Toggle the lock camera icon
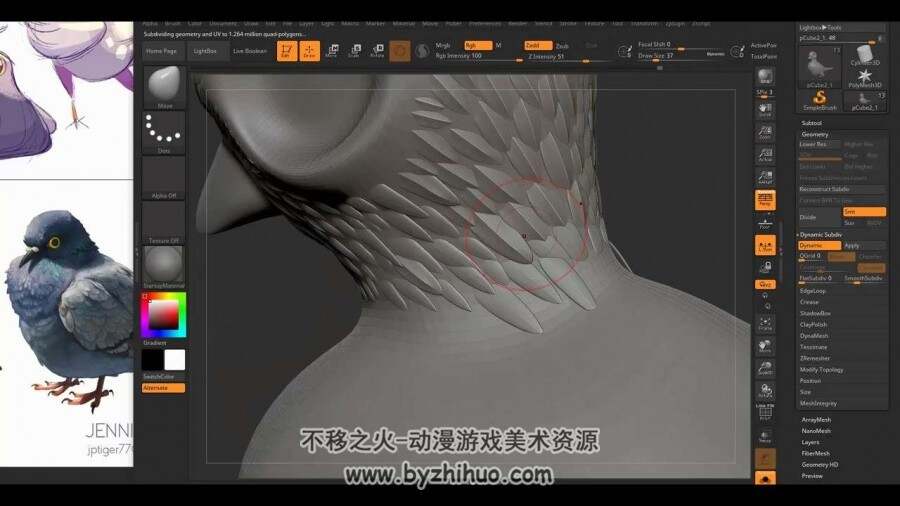This screenshot has height=506, width=900. pyautogui.click(x=765, y=267)
